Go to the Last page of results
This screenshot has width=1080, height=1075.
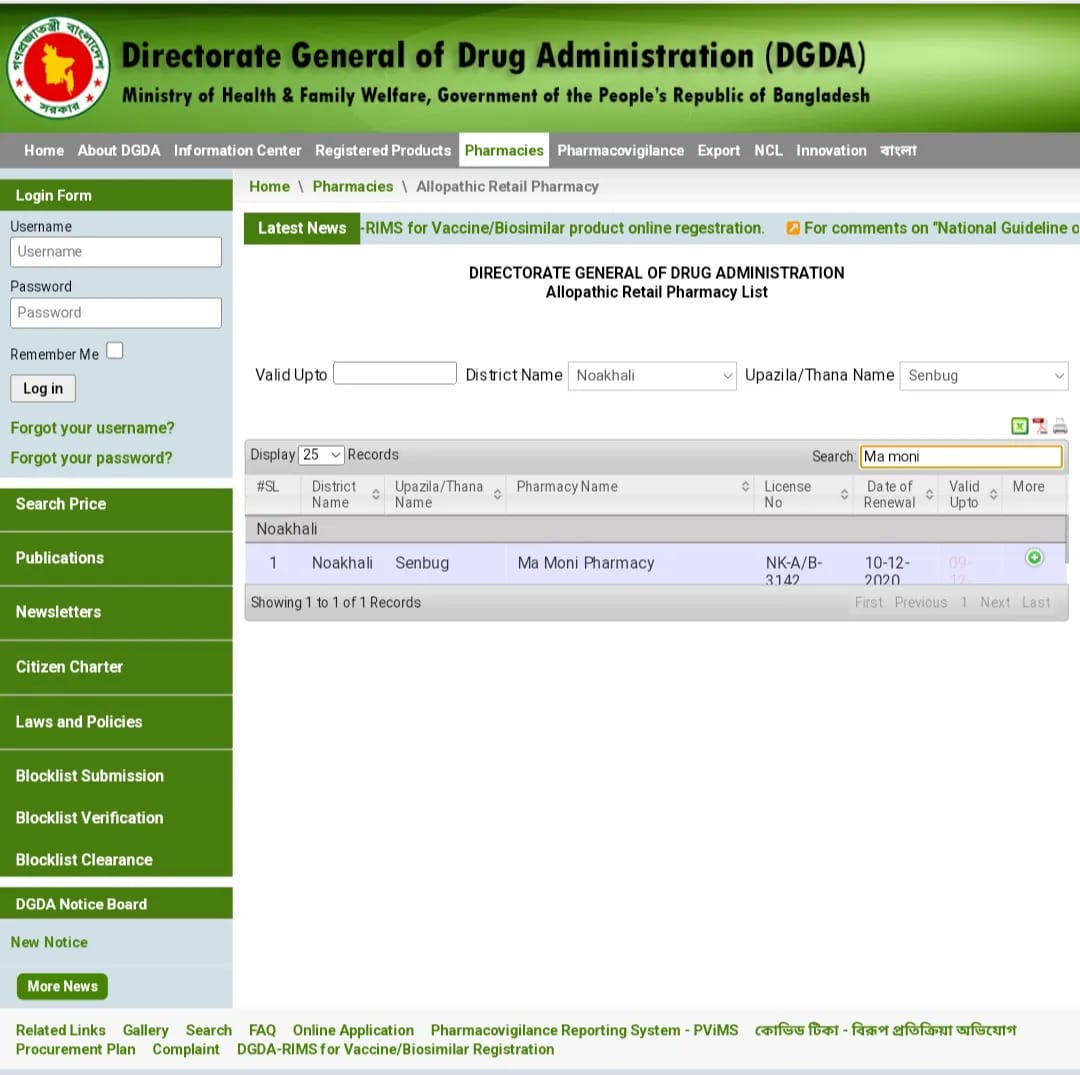(x=1036, y=603)
